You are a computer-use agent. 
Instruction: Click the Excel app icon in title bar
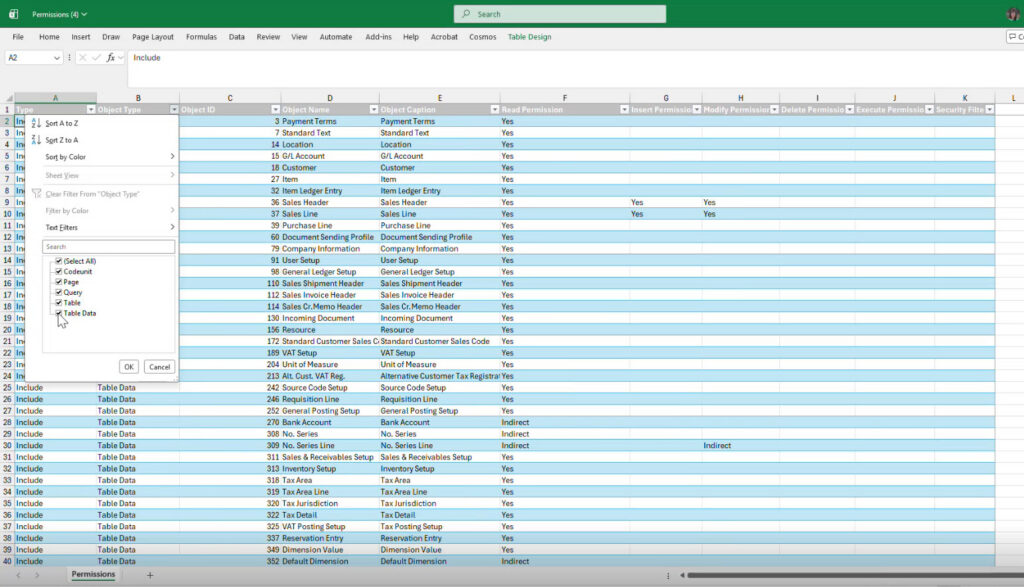13,14
